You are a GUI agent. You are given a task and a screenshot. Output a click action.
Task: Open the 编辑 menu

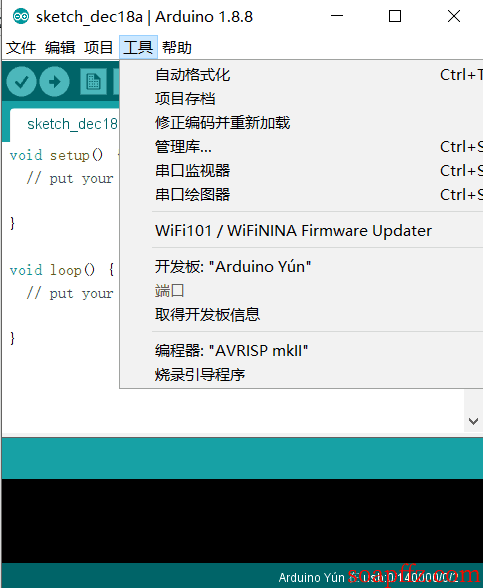(x=60, y=48)
